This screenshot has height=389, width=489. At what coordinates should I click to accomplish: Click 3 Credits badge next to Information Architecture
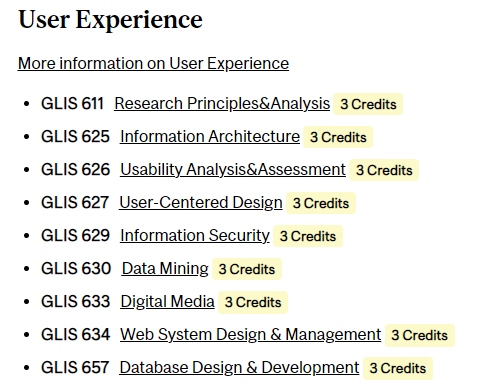[x=338, y=137]
